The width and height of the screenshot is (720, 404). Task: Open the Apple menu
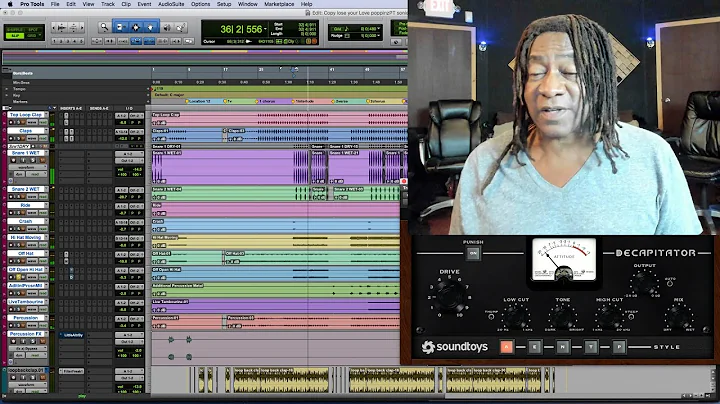(x=10, y=4)
